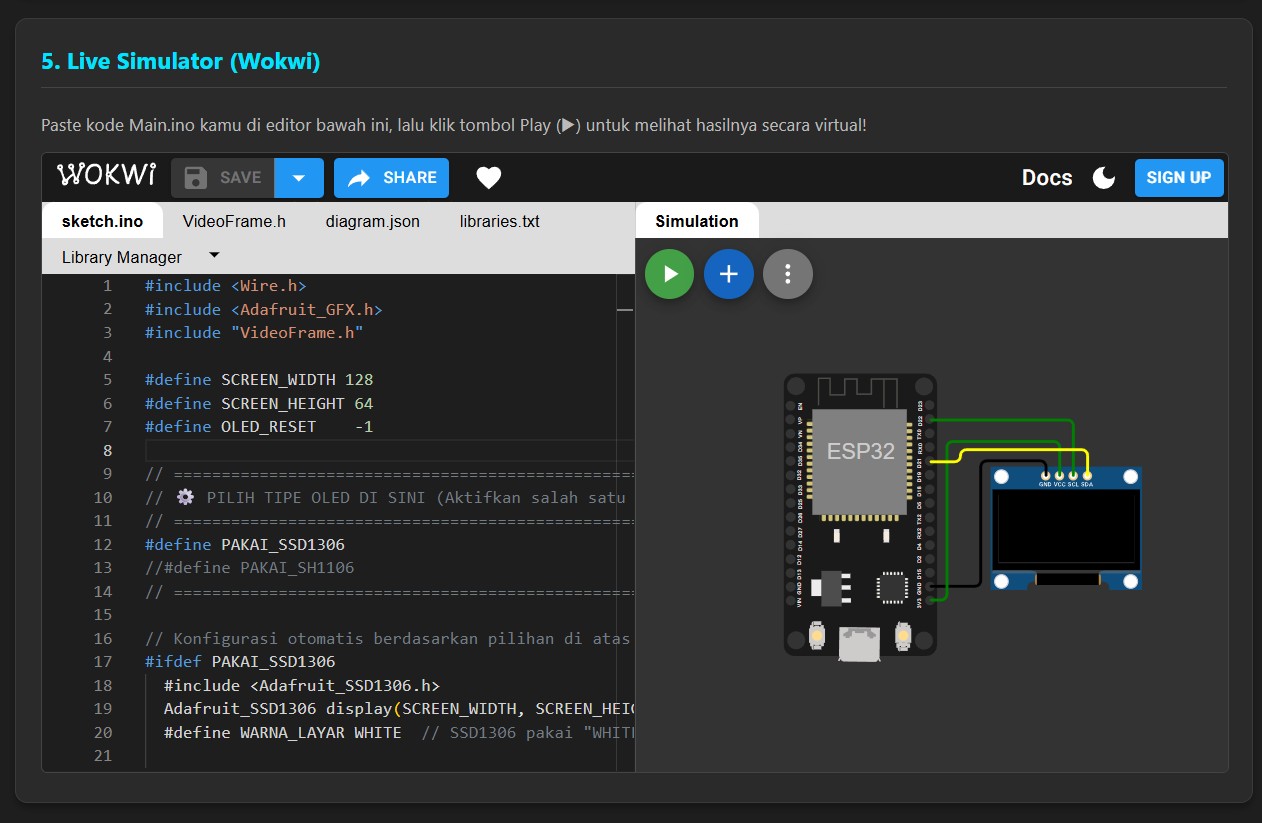Click the OLED's black screen area
Screen dimensions: 1262x823
point(1066,530)
